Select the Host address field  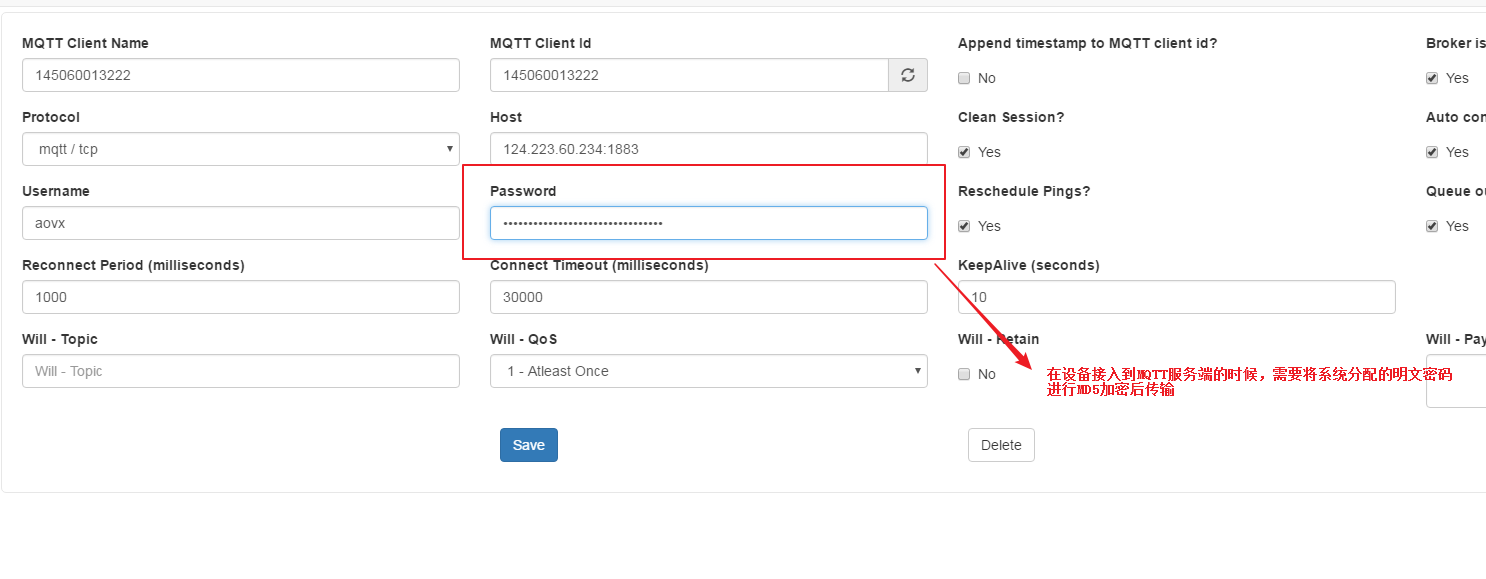708,149
